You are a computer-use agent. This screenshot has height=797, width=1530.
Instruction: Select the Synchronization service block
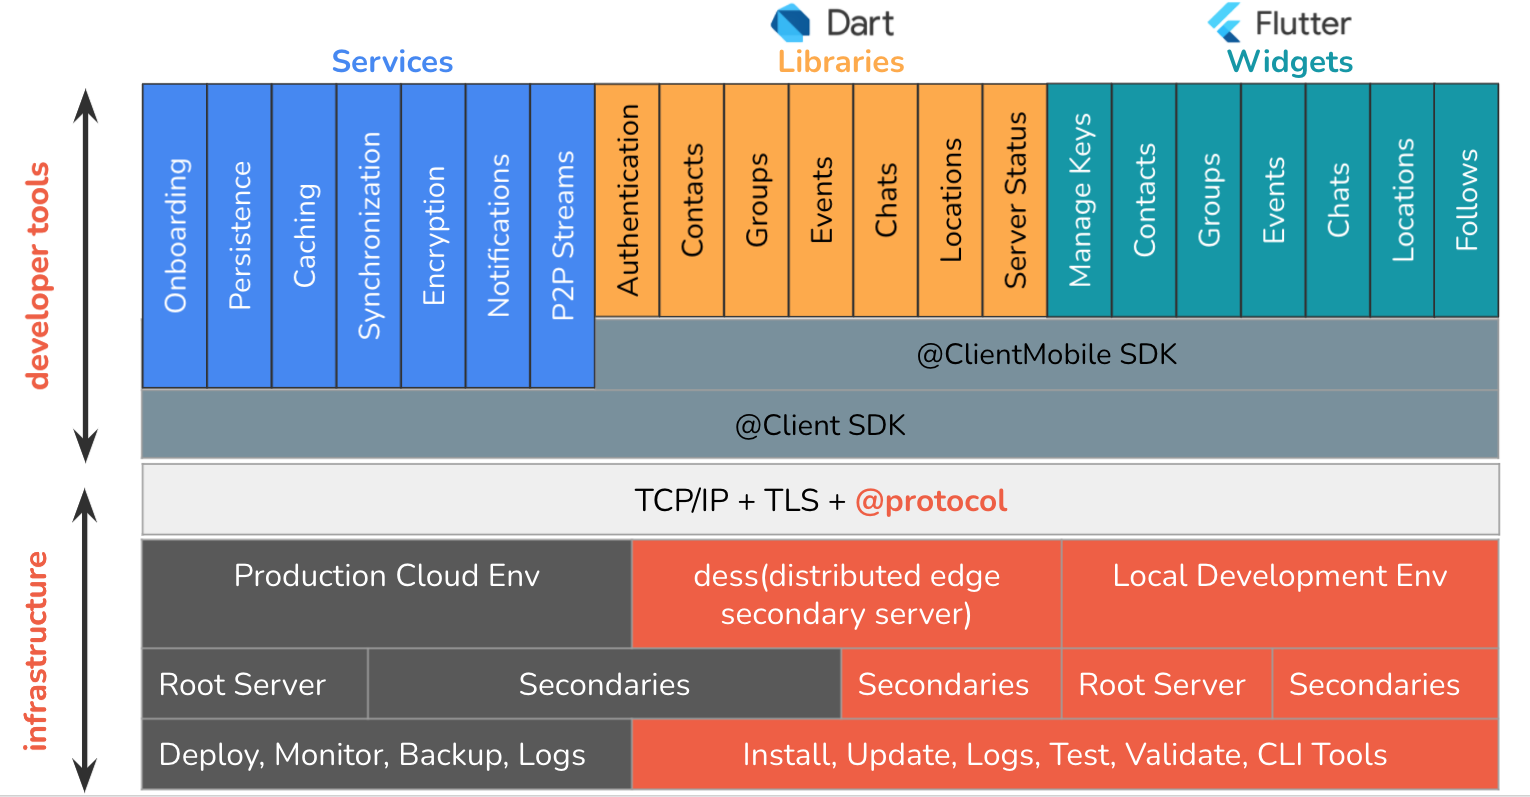(x=369, y=236)
